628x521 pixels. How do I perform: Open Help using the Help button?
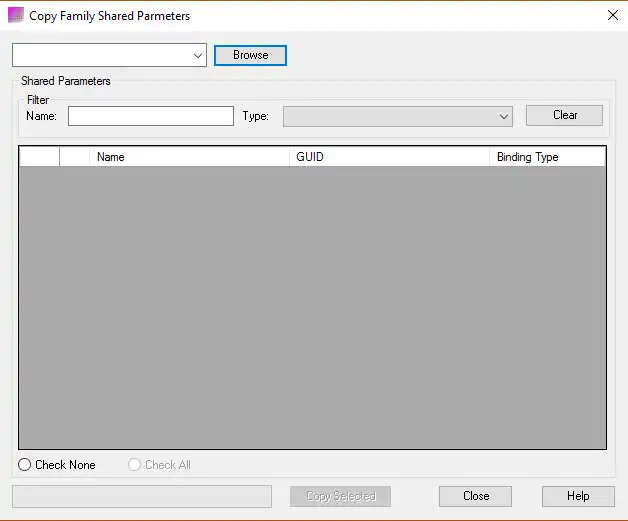pyautogui.click(x=578, y=496)
